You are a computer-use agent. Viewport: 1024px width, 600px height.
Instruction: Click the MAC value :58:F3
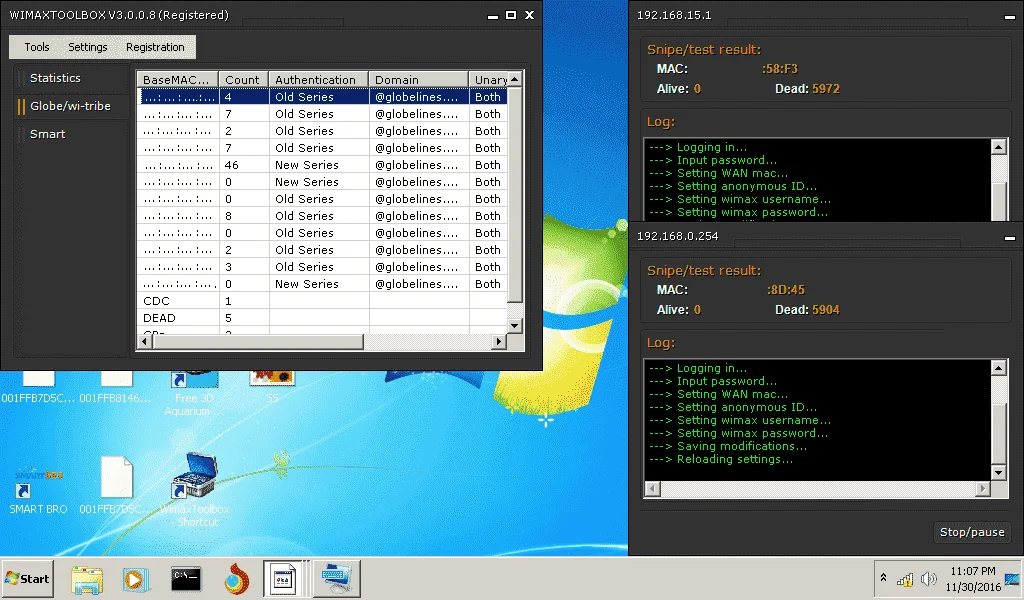(x=780, y=69)
